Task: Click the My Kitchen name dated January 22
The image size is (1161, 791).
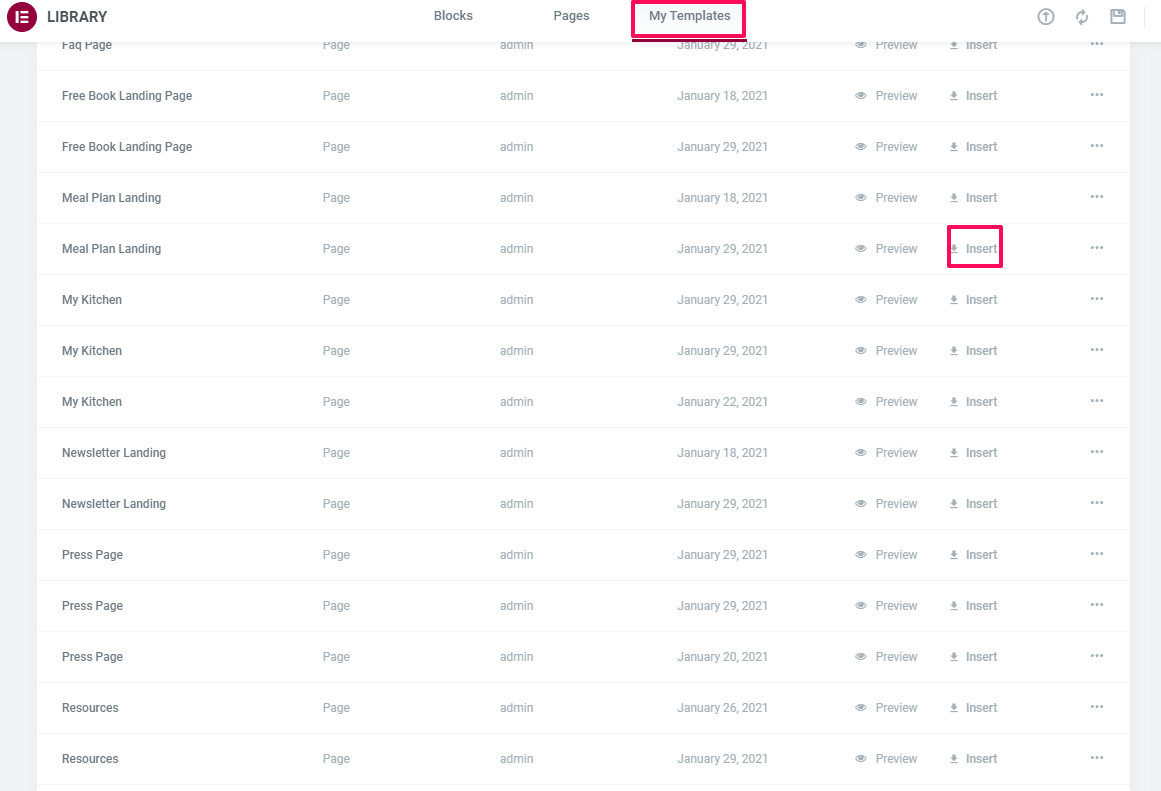Action: pyautogui.click(x=92, y=401)
